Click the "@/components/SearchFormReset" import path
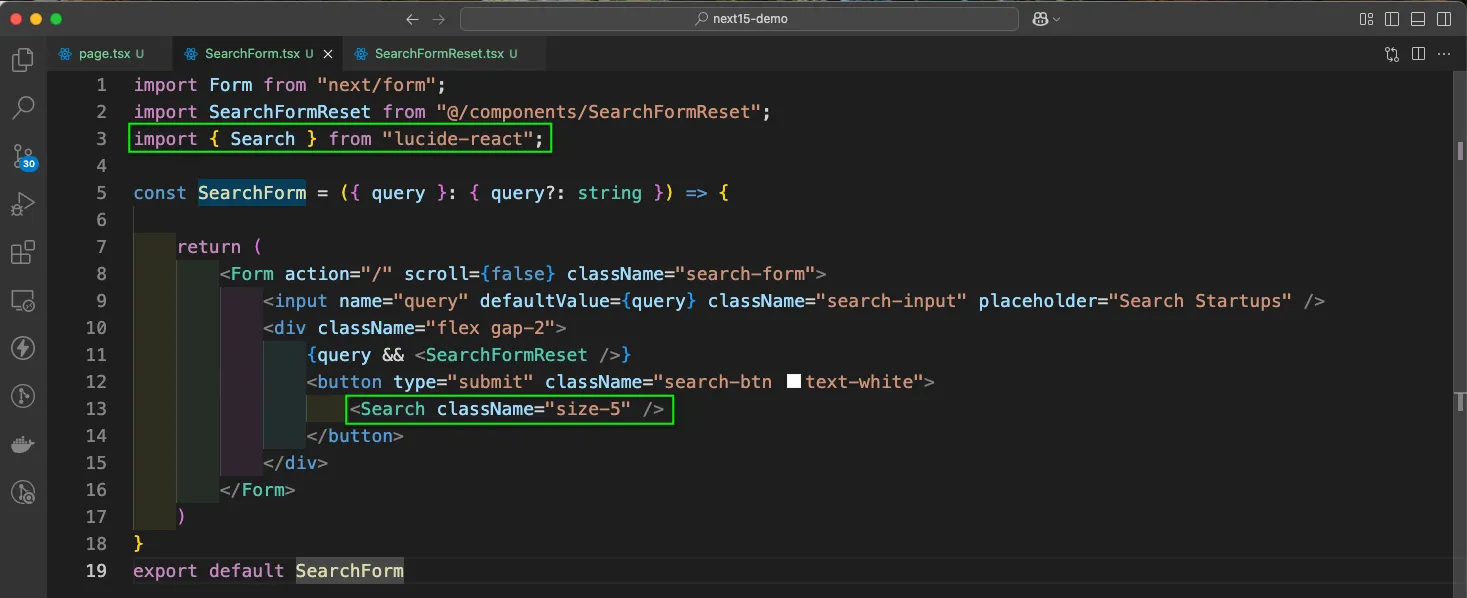 pyautogui.click(x=598, y=112)
